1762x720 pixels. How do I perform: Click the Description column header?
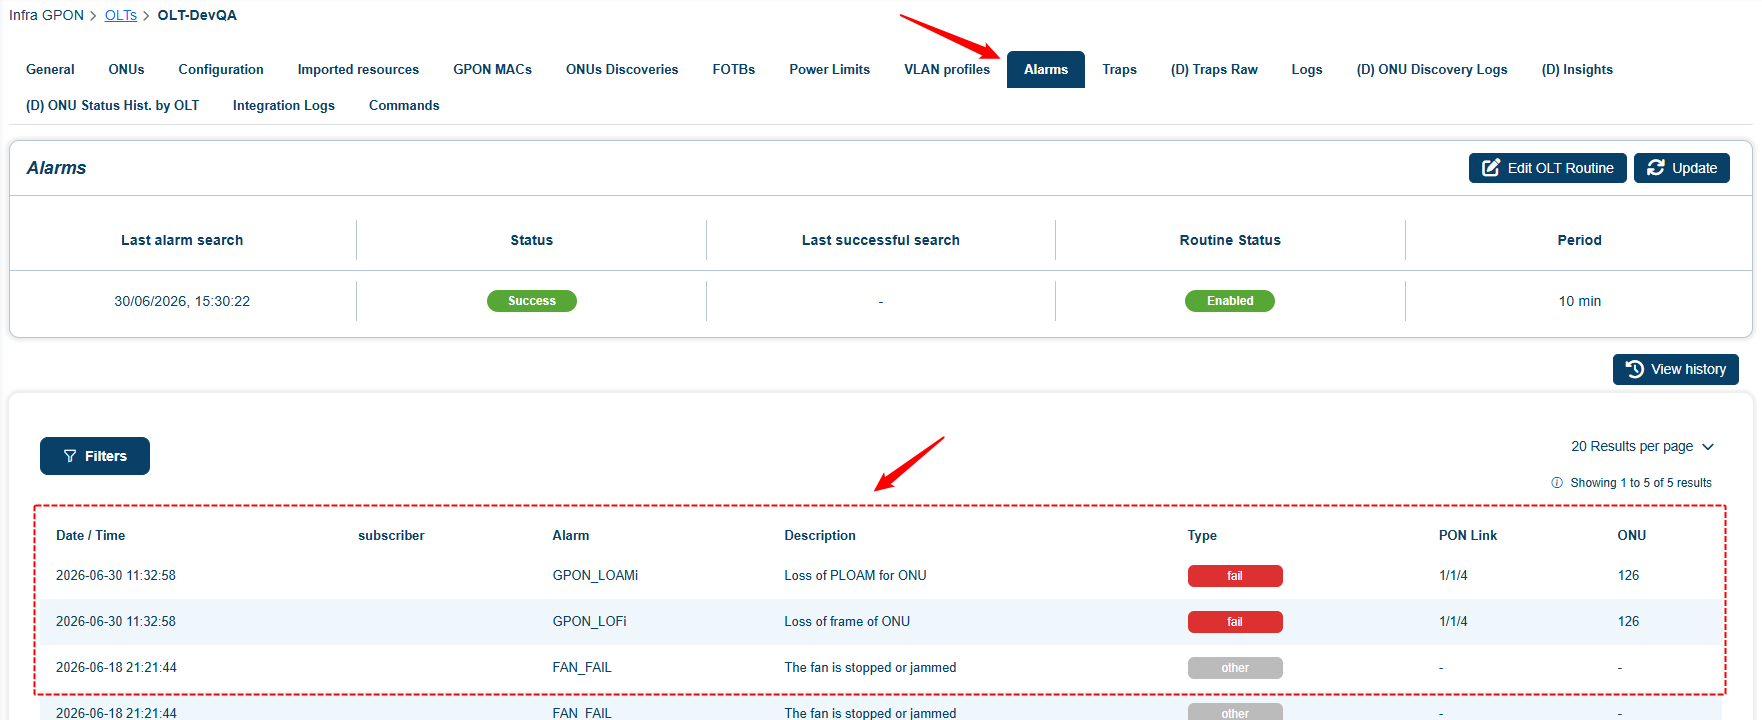(x=820, y=535)
